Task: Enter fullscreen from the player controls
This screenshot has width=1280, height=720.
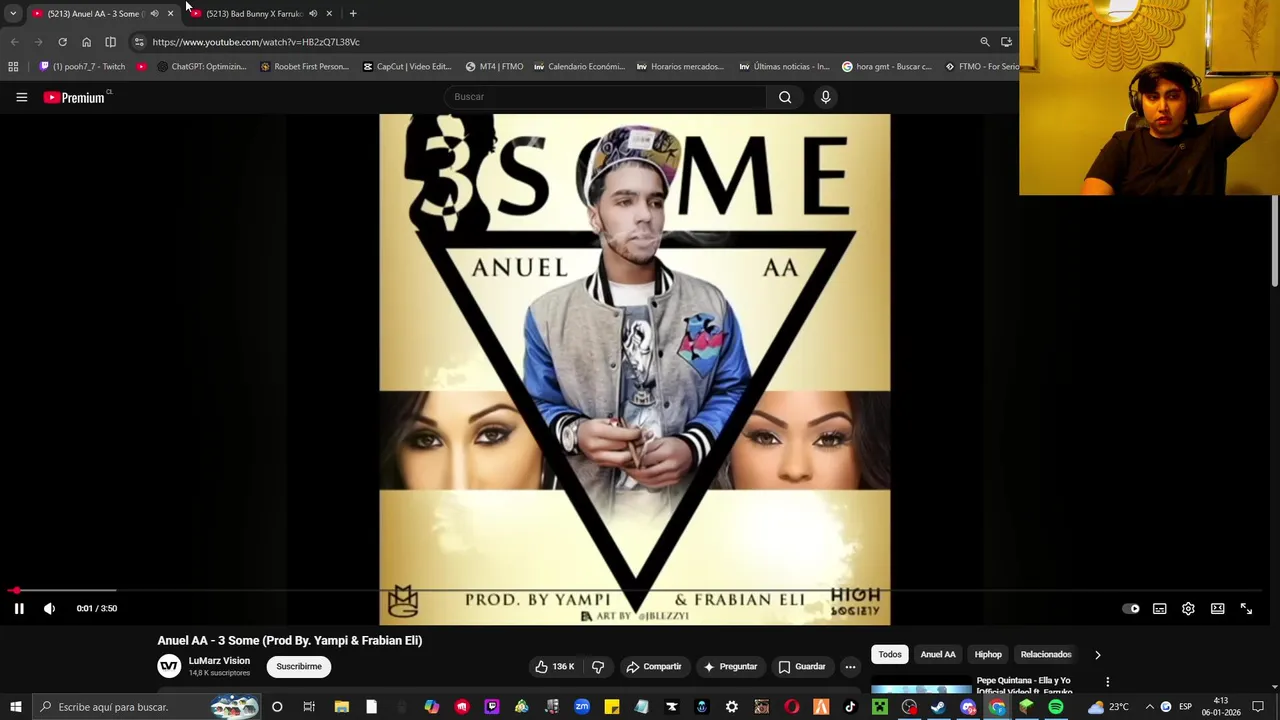Action: click(x=1246, y=608)
